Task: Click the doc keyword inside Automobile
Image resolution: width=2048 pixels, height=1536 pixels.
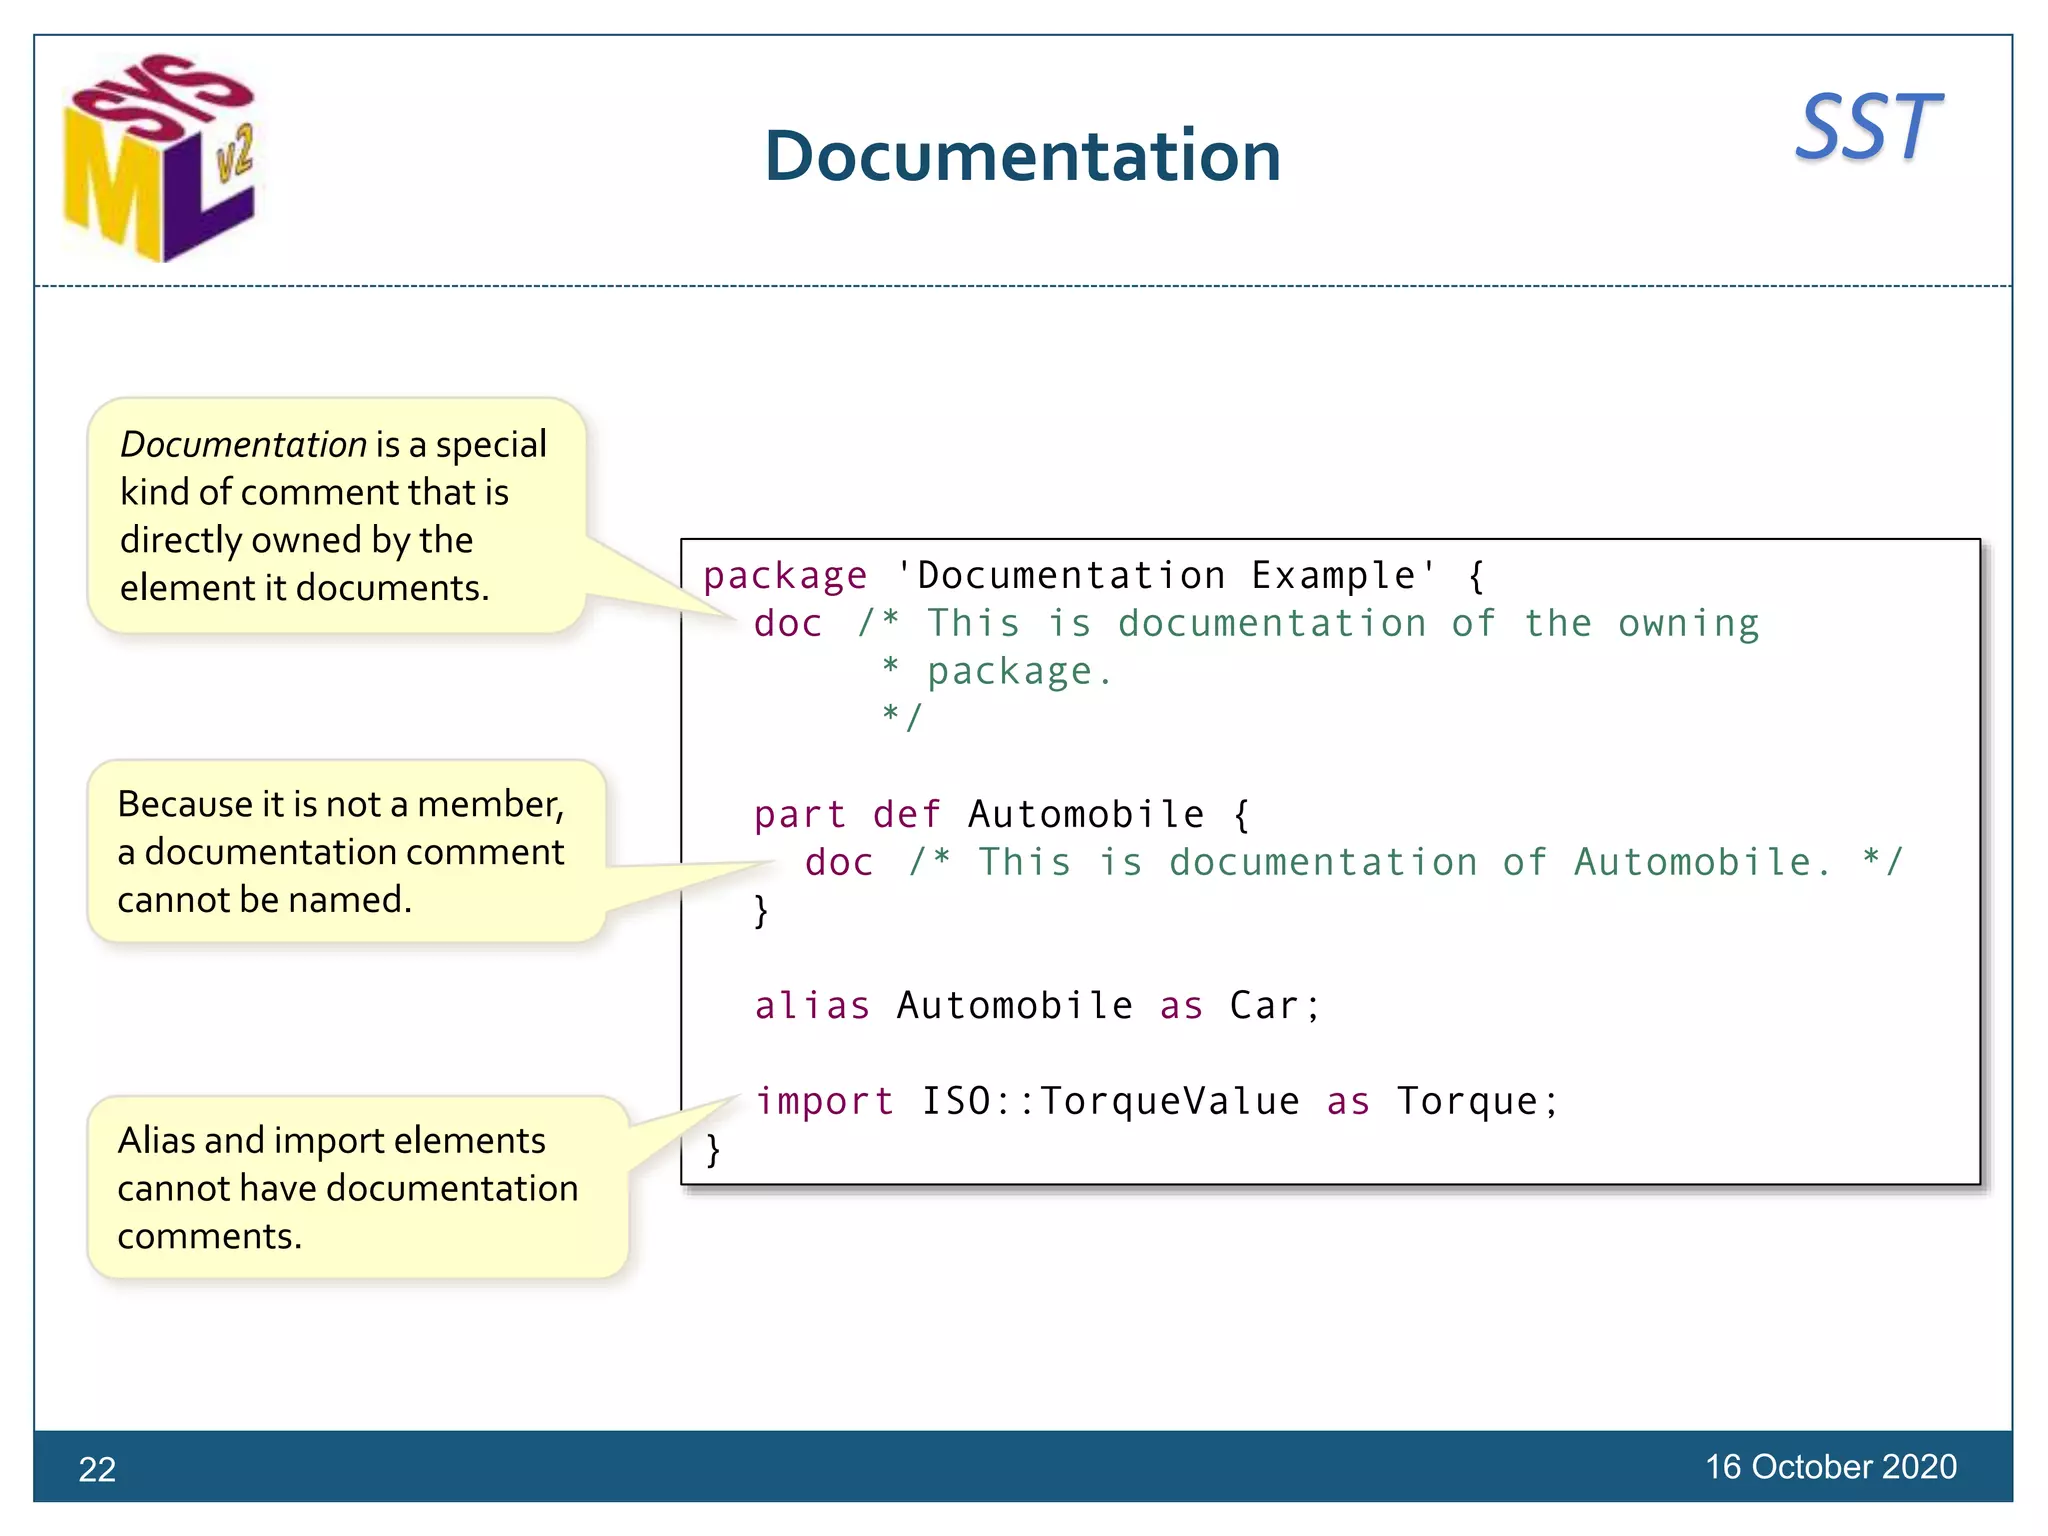Action: tap(839, 863)
